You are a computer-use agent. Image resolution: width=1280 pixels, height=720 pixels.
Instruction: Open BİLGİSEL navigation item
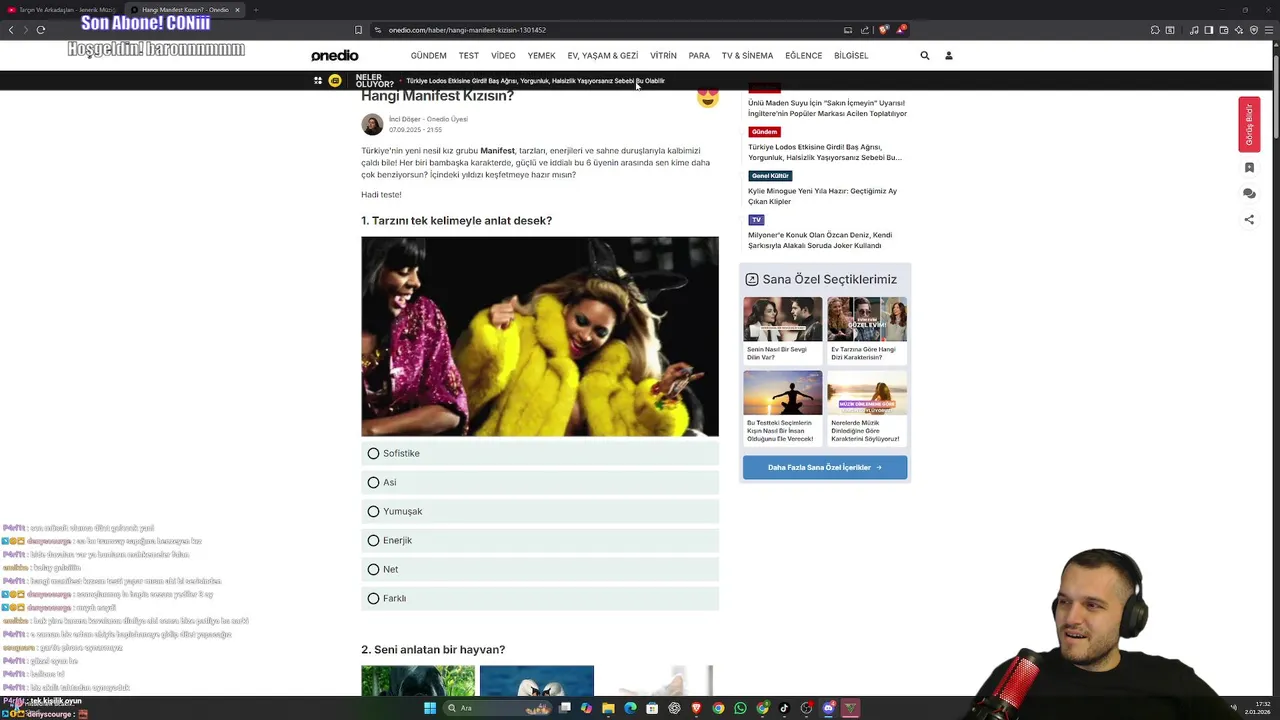851,56
